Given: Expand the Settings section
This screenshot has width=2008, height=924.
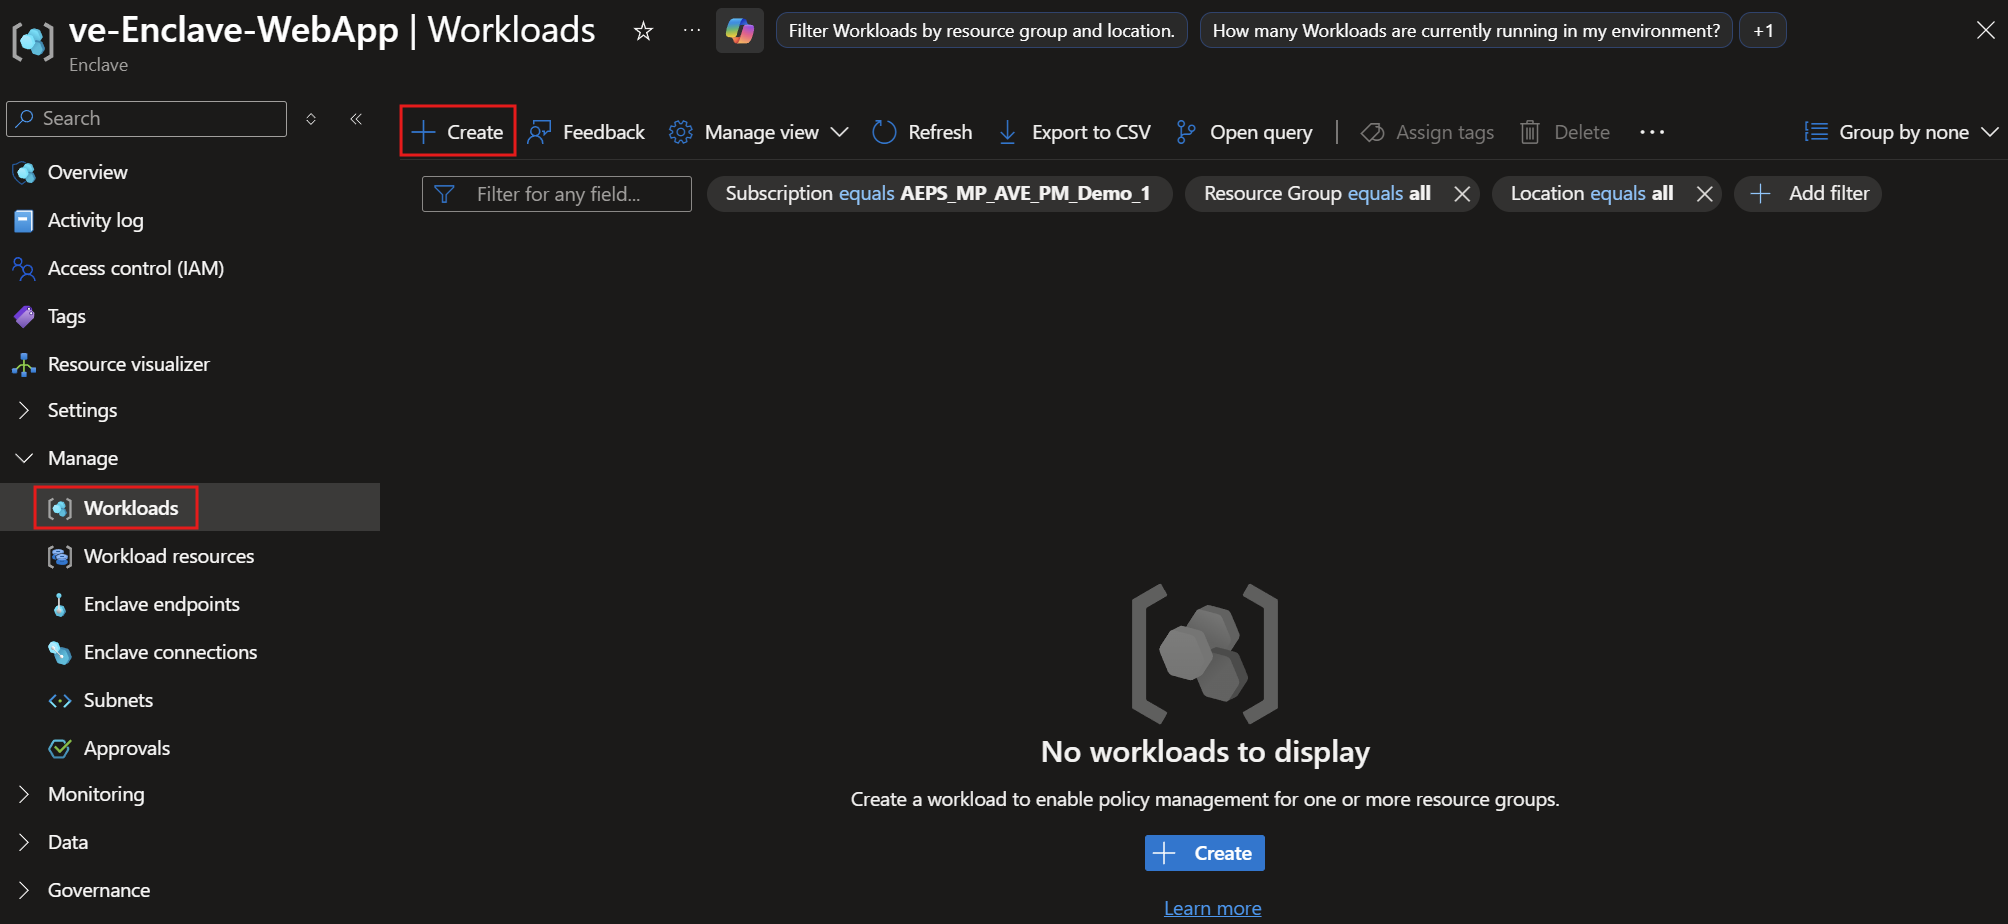Looking at the screenshot, I should coord(82,410).
